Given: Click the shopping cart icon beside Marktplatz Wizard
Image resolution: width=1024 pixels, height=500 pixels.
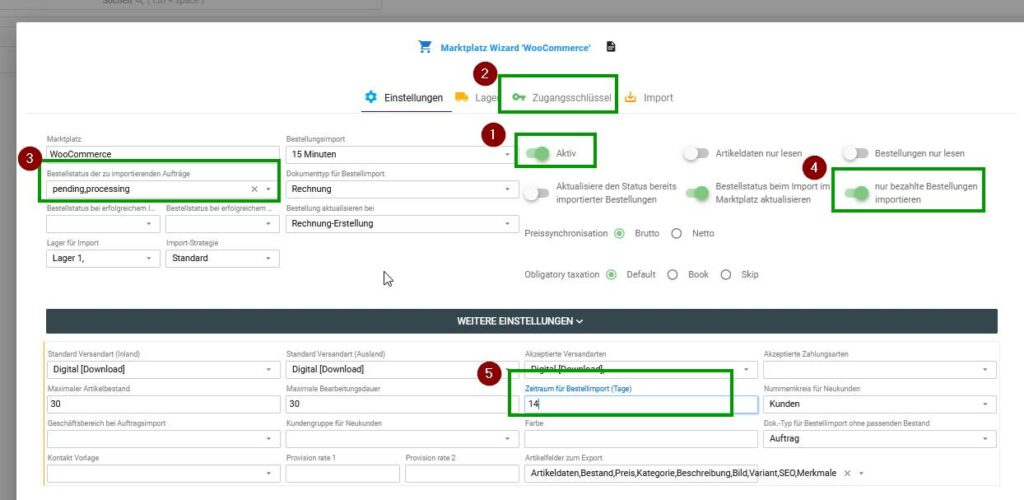Looking at the screenshot, I should [x=425, y=47].
